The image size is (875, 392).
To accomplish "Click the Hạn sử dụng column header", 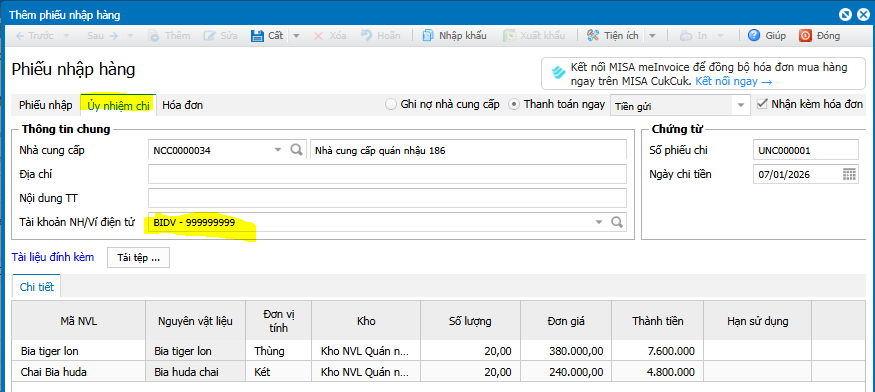I will 757,321.
